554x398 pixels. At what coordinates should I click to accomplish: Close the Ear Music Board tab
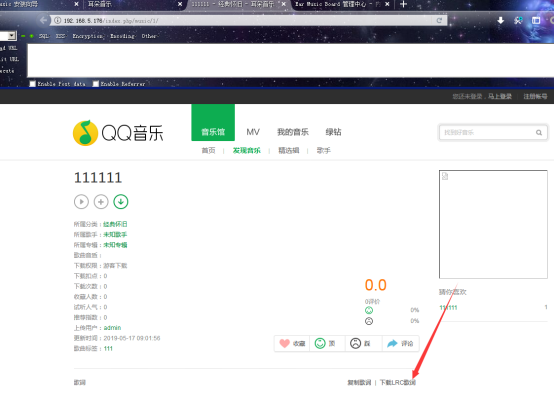click(387, 4)
